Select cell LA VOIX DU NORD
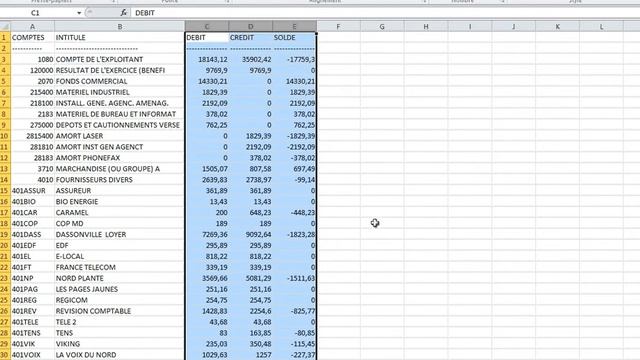Screen dimensions: 640x360 [120, 355]
